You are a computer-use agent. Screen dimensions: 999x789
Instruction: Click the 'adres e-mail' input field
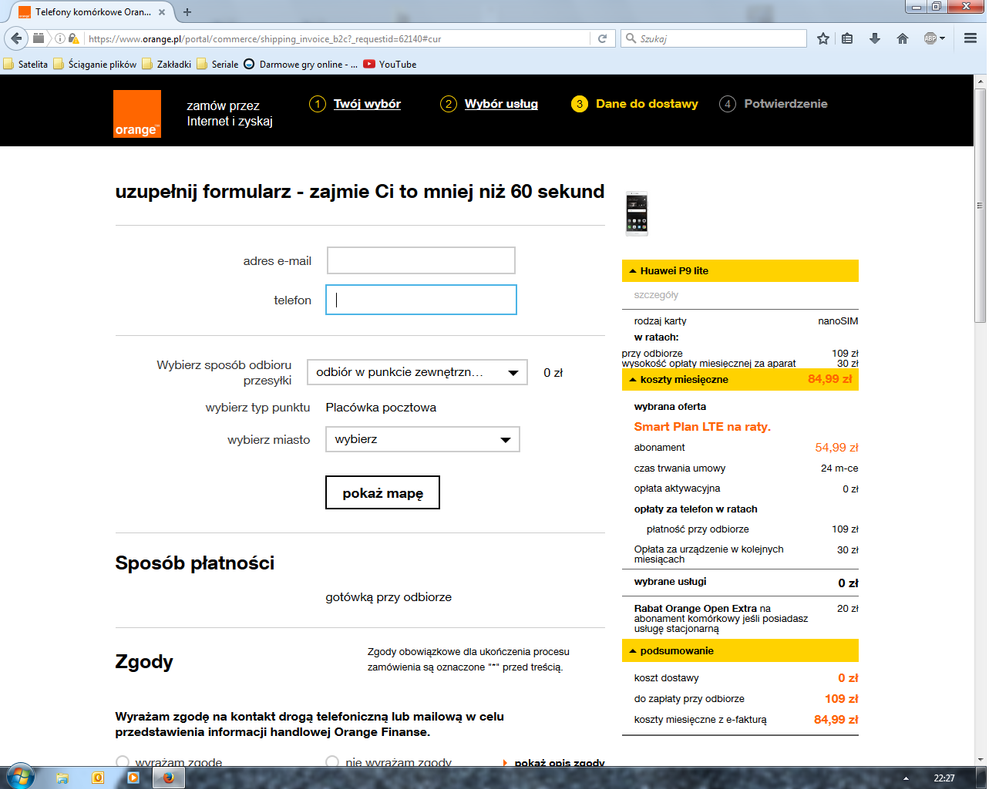coord(421,261)
